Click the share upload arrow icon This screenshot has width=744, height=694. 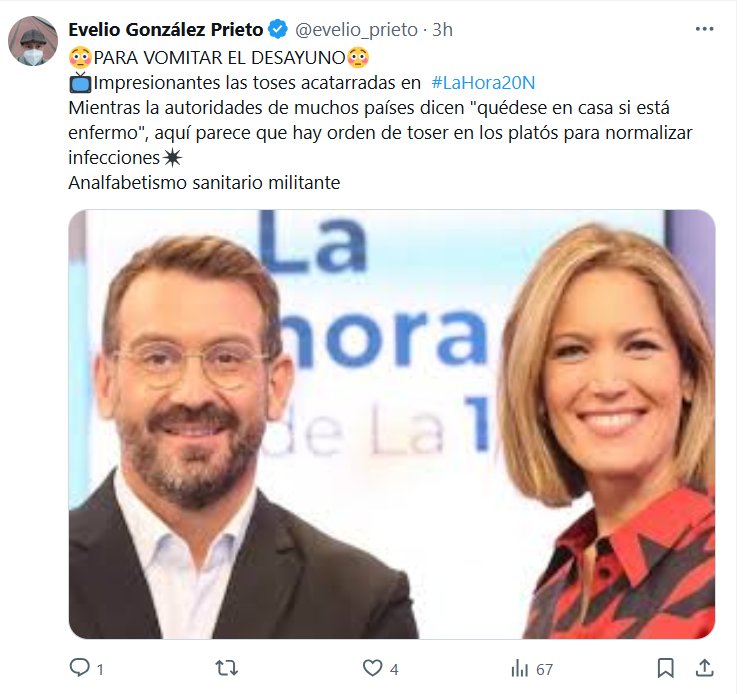[x=705, y=668]
